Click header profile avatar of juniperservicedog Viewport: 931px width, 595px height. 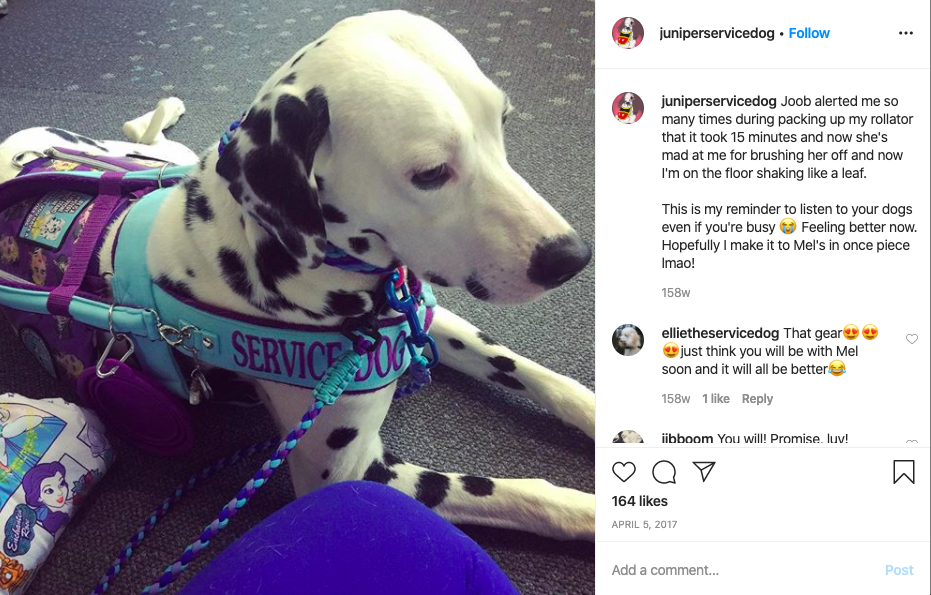pyautogui.click(x=628, y=33)
